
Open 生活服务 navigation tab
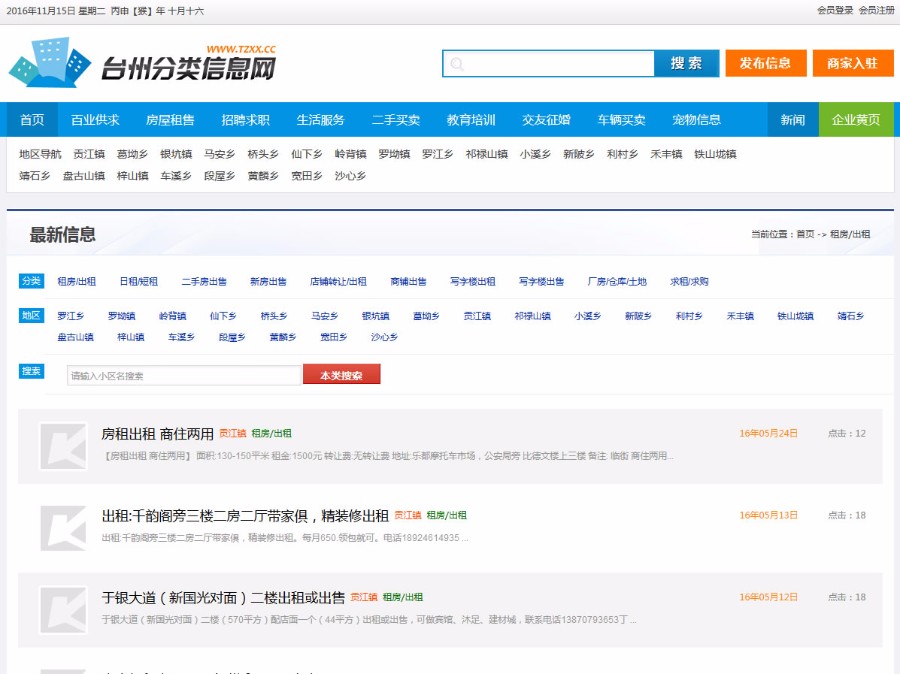click(321, 119)
